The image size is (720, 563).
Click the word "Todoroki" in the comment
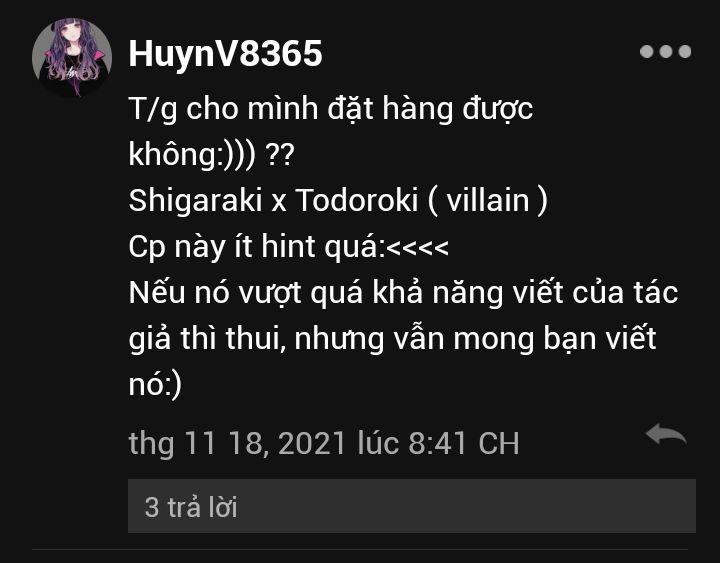357,200
